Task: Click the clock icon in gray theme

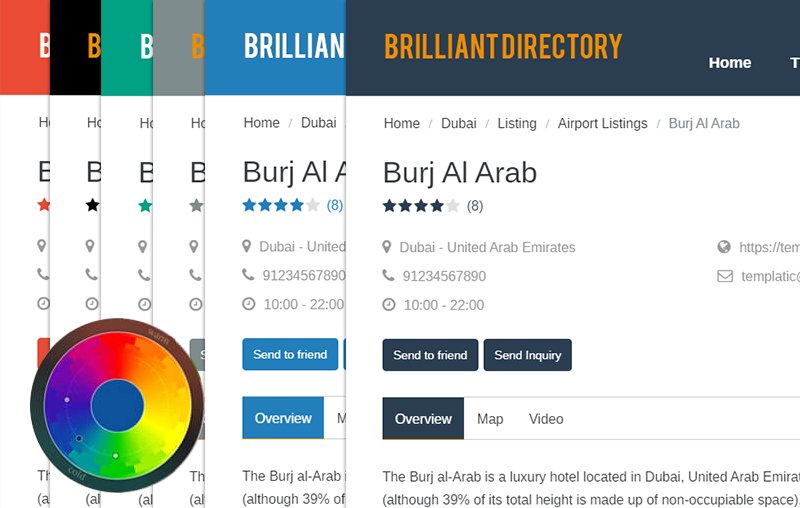Action: pos(196,304)
